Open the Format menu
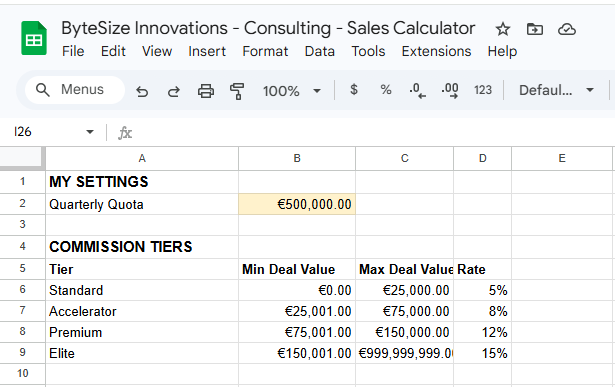Image resolution: width=615 pixels, height=387 pixels. [x=265, y=51]
